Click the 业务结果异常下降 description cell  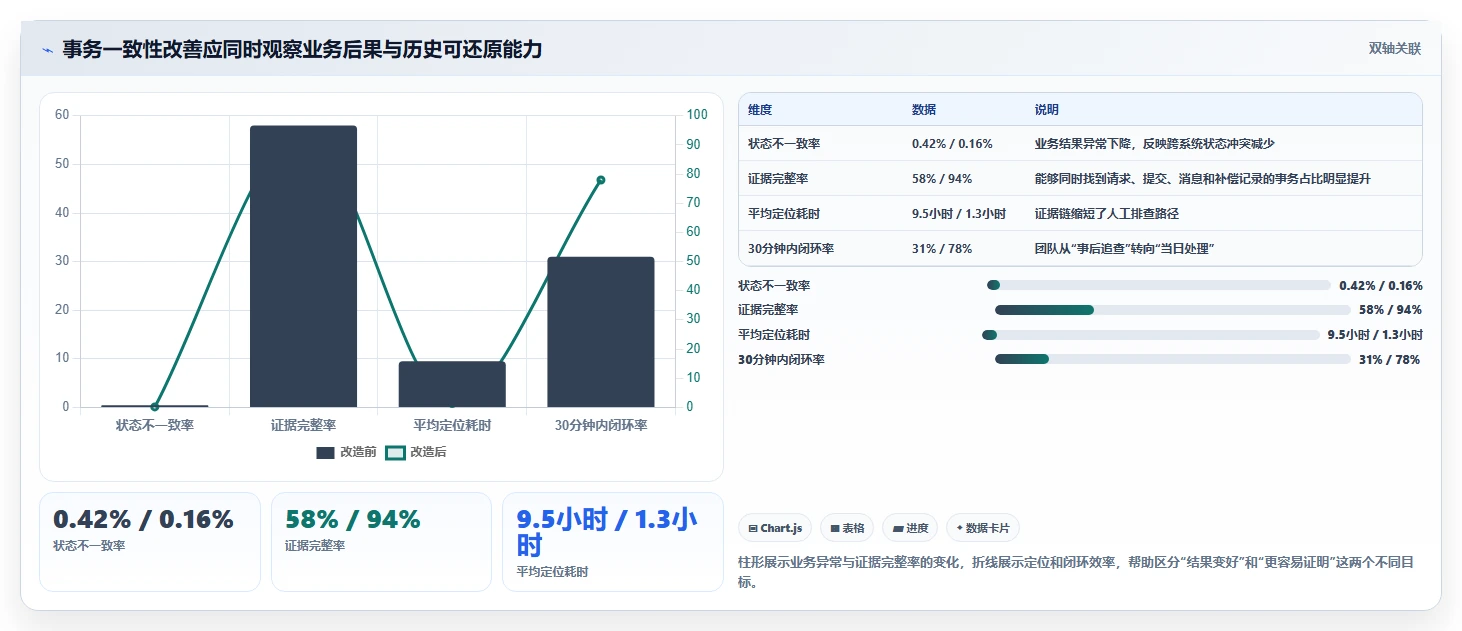[x=1155, y=144]
